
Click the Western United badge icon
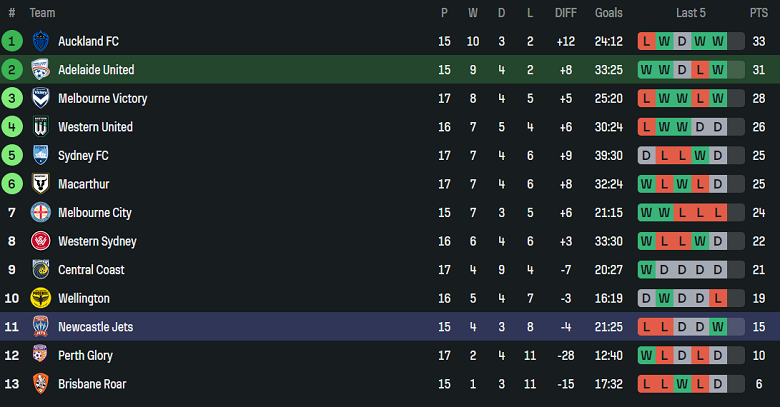41,127
